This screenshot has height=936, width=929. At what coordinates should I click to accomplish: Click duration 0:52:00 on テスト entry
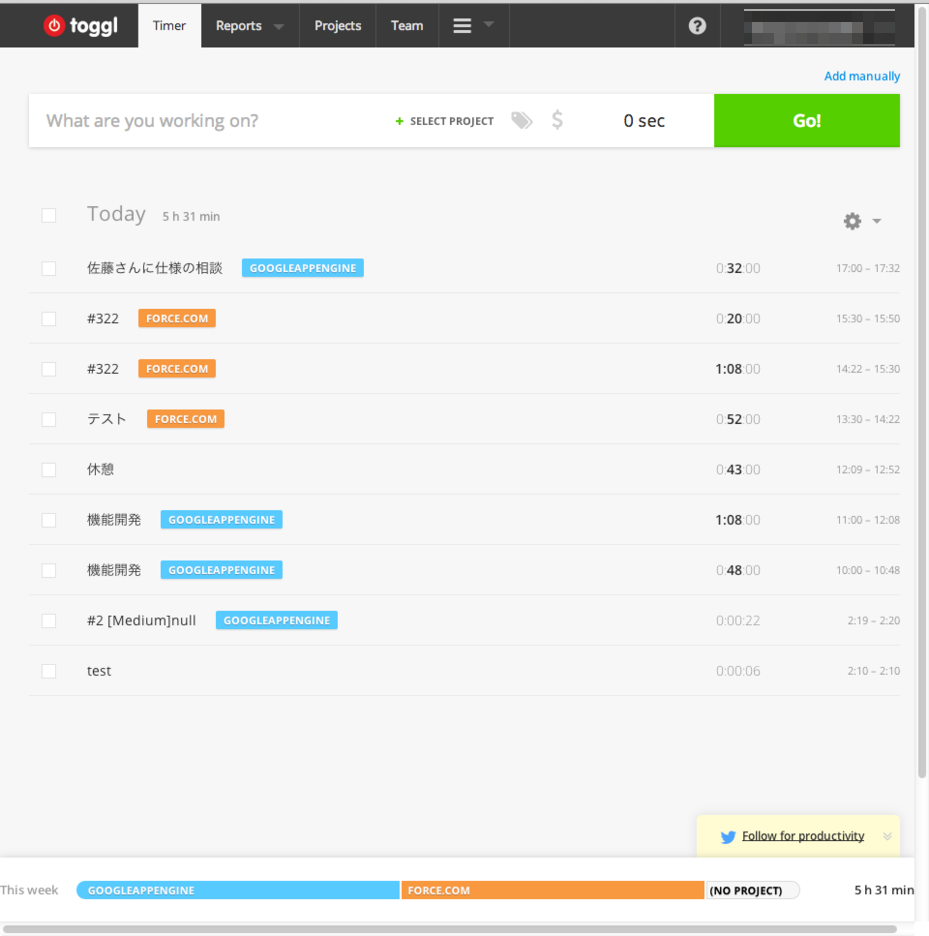point(738,419)
